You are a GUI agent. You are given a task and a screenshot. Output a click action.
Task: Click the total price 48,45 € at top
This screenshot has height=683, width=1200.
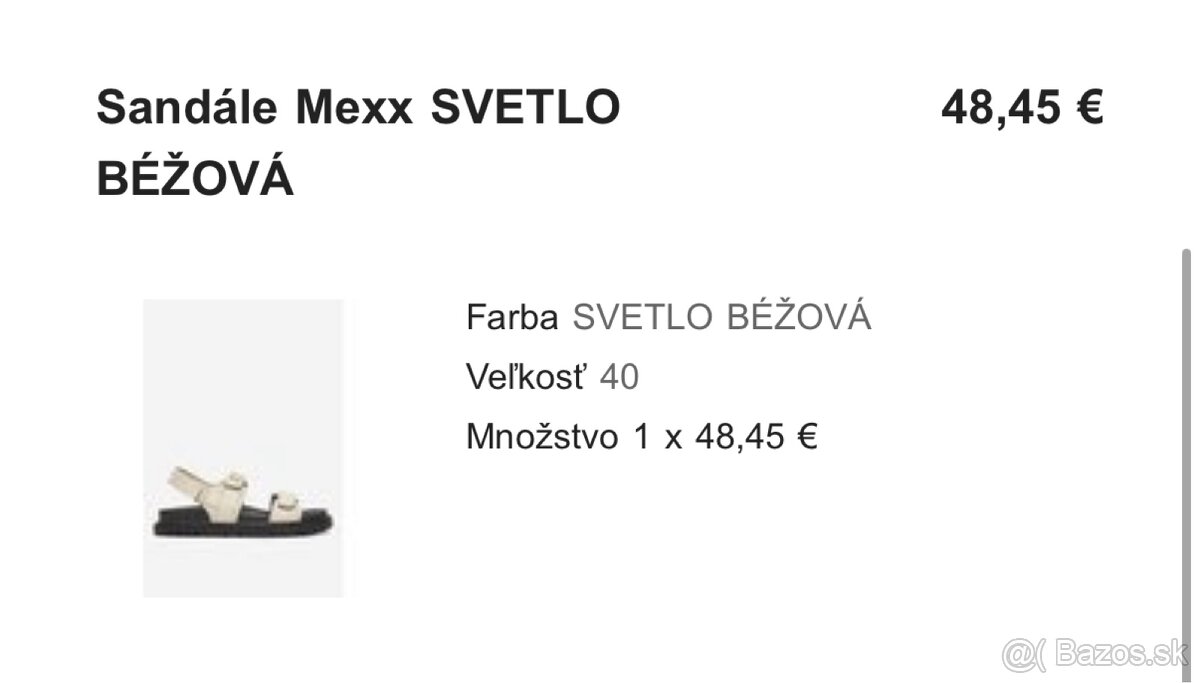[1021, 108]
